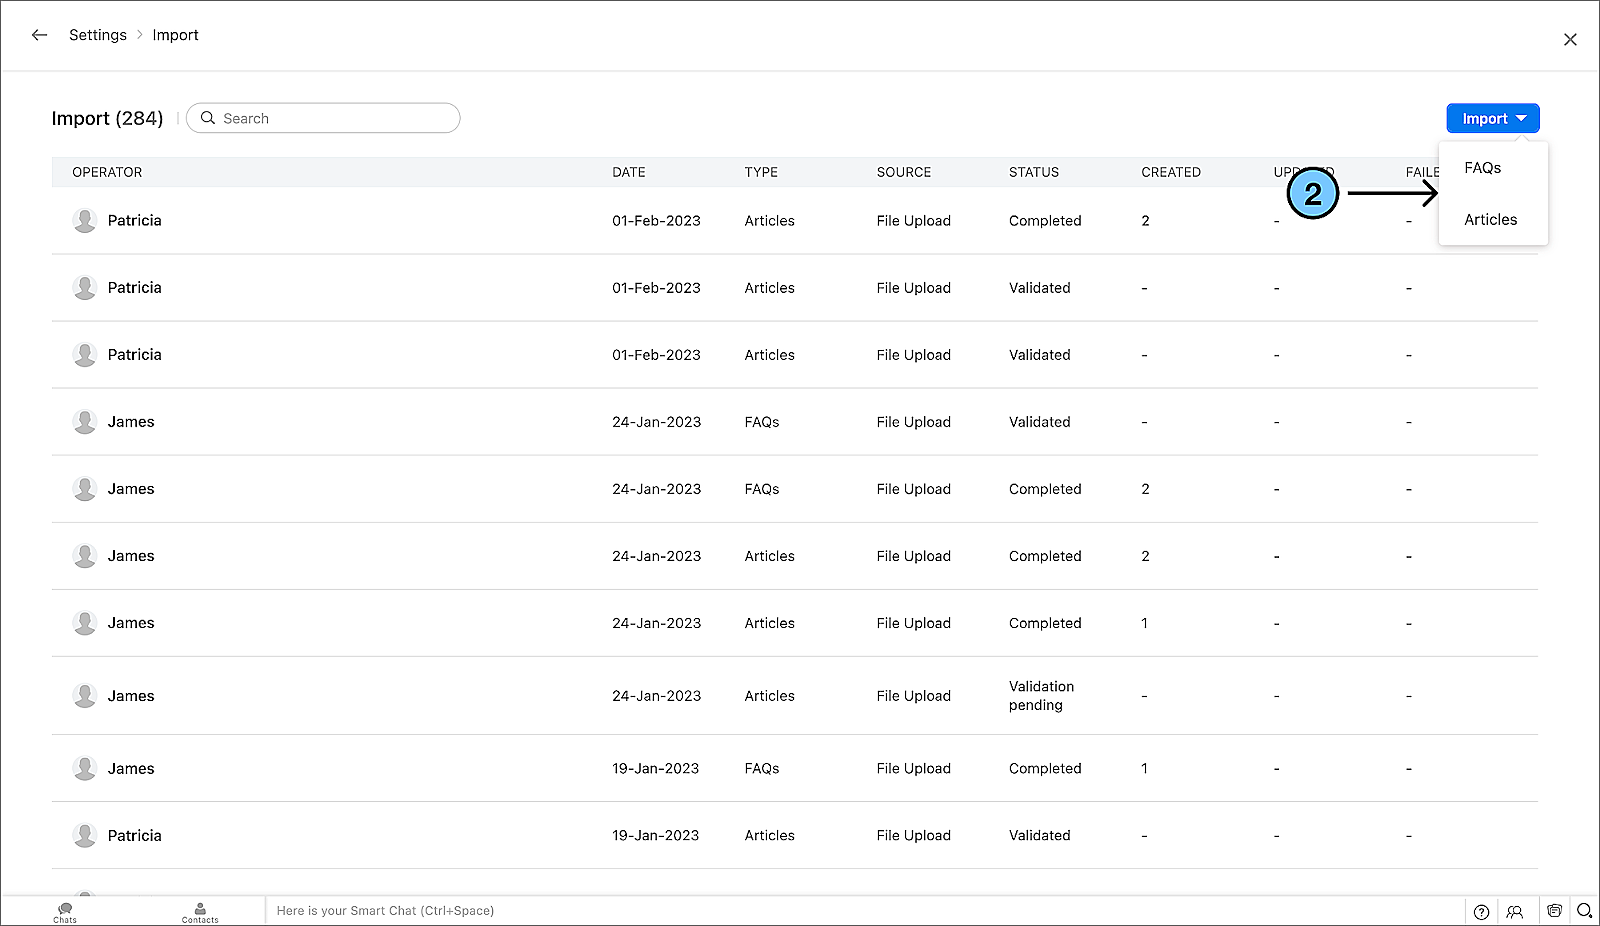
Task: Click James's avatar in the Validation pending row
Action: click(x=85, y=696)
